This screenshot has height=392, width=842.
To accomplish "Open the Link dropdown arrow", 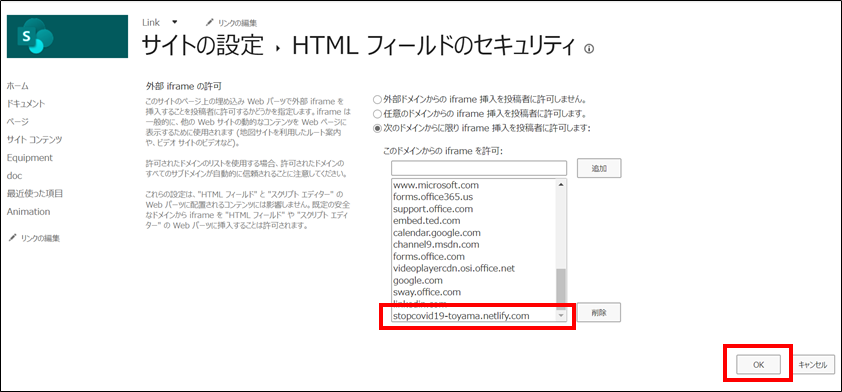I will tap(175, 22).
